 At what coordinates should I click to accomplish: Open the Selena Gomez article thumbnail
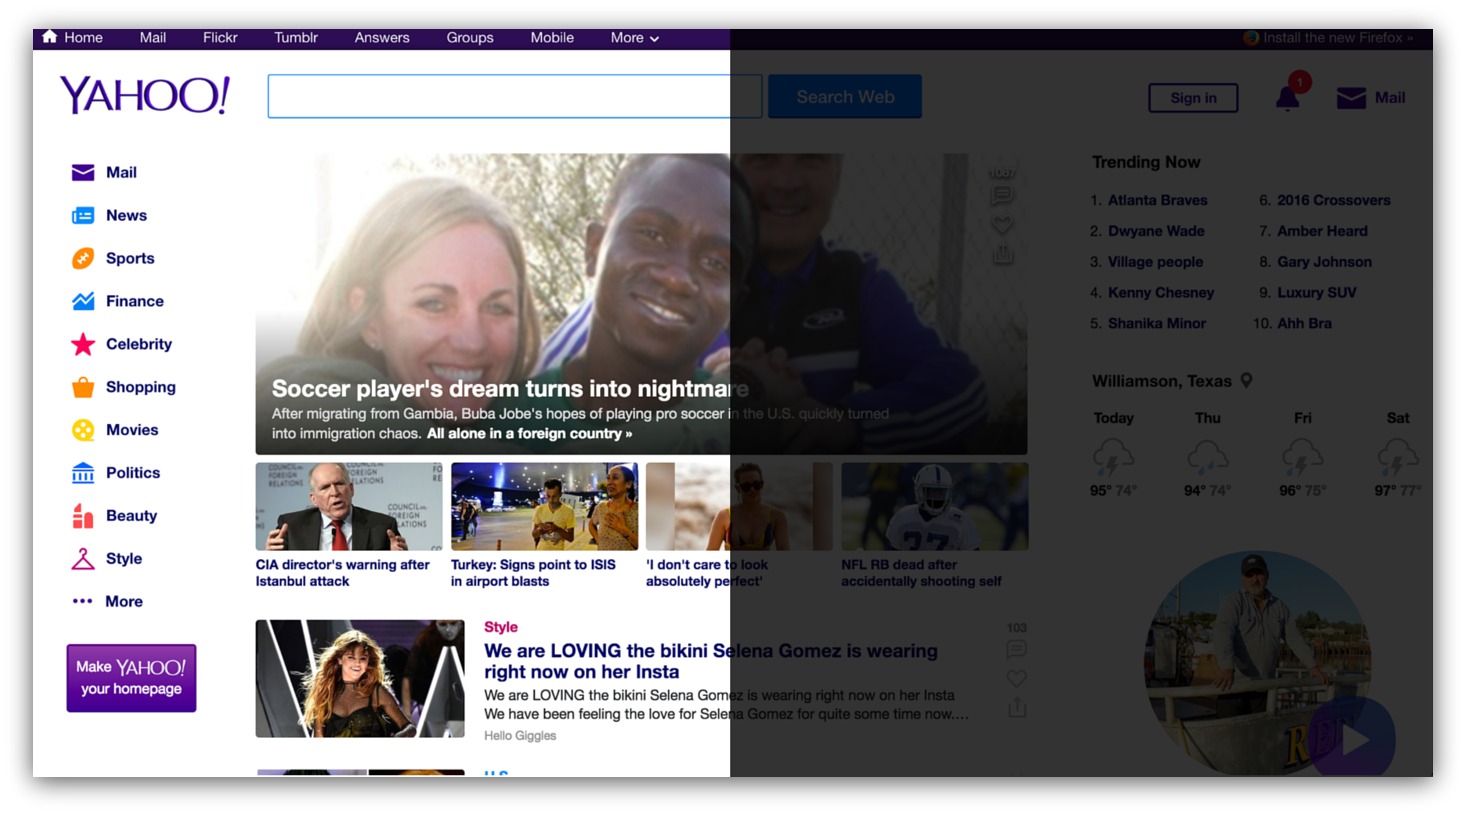360,678
